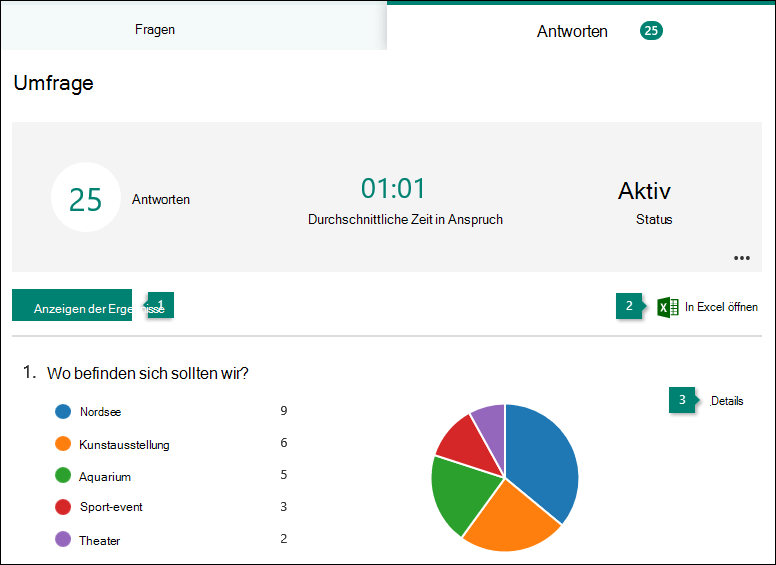Click the blue pie chart slice
Viewport: 776px width, 565px height.
(x=539, y=458)
